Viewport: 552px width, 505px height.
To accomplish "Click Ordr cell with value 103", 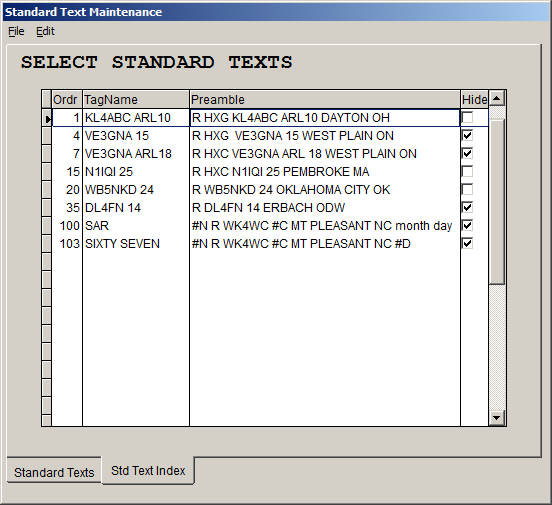I will (67, 243).
